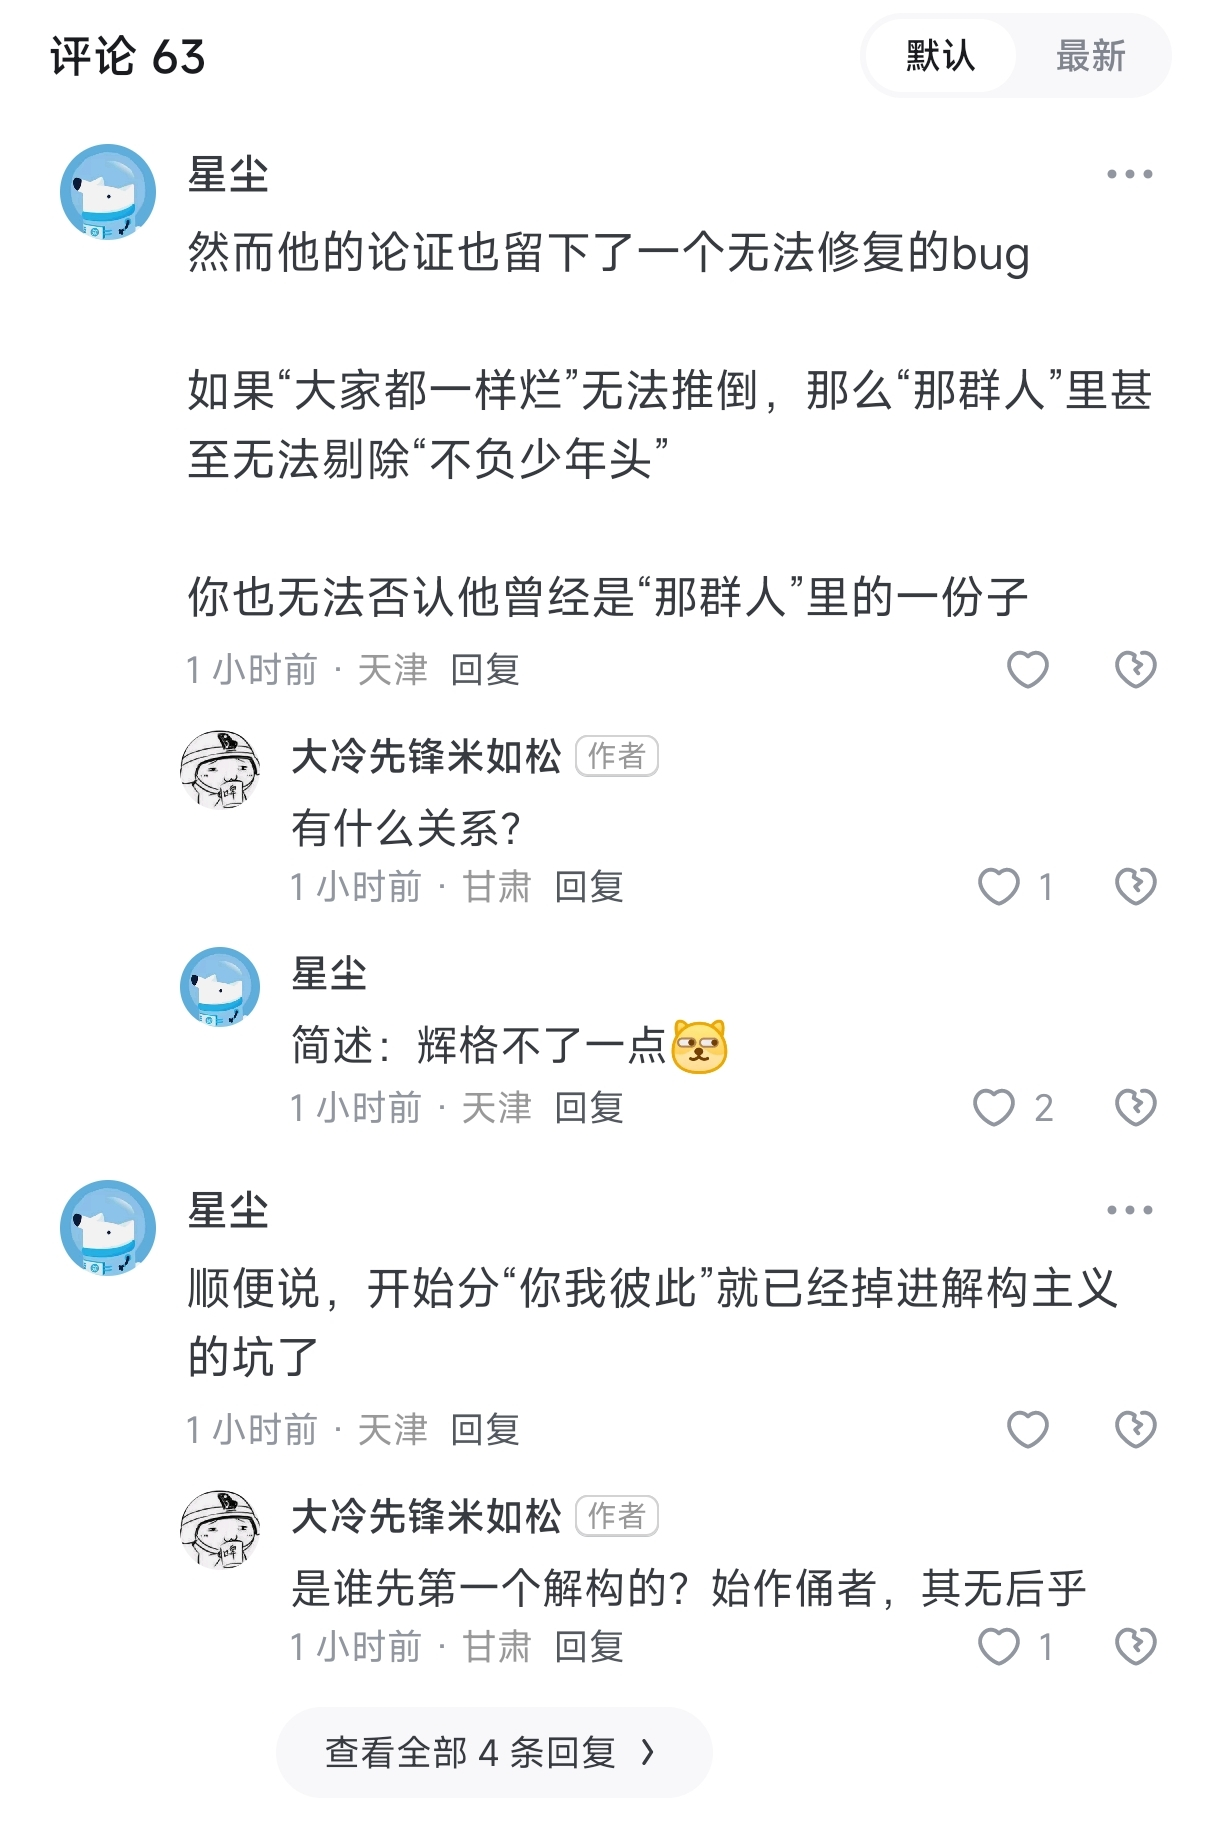Open 大冷先锋米如松's avatar in first reply
The image size is (1220, 1832).
[220, 769]
